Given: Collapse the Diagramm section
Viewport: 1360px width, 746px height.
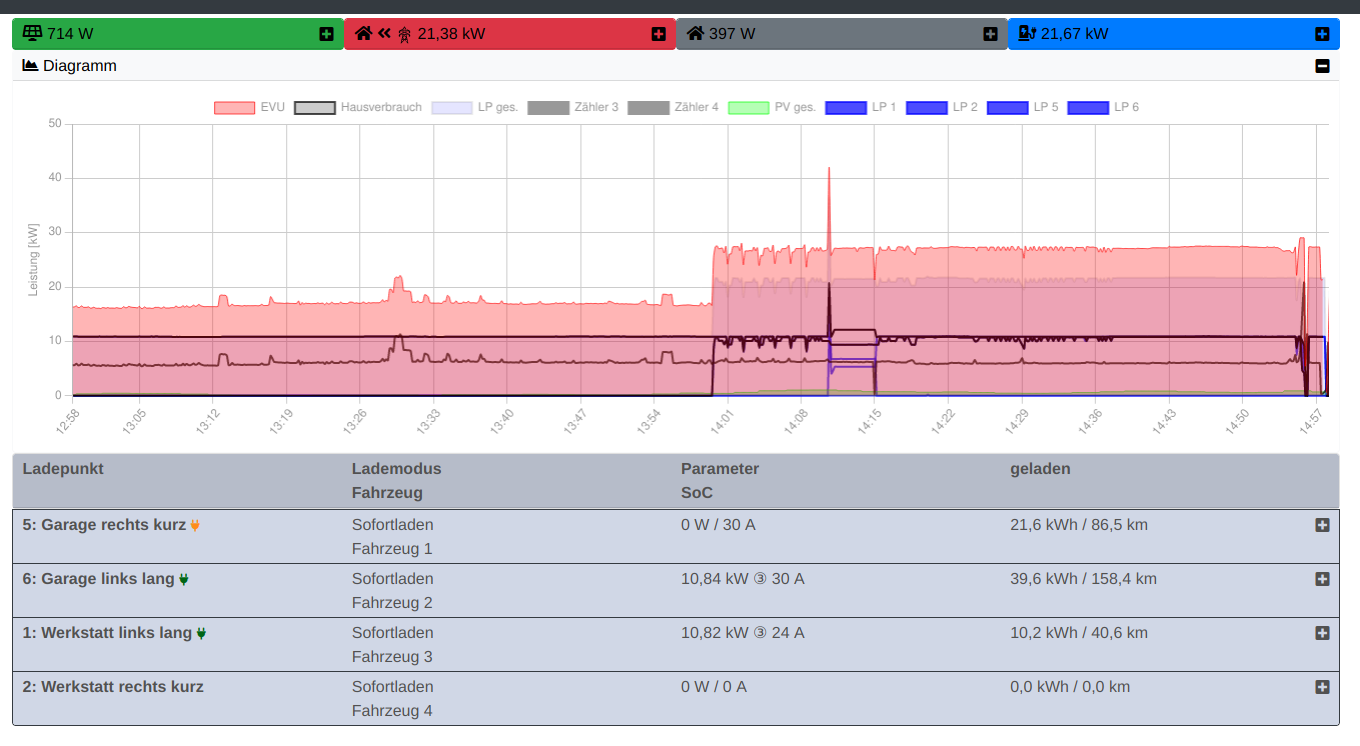Looking at the screenshot, I should click(1322, 66).
